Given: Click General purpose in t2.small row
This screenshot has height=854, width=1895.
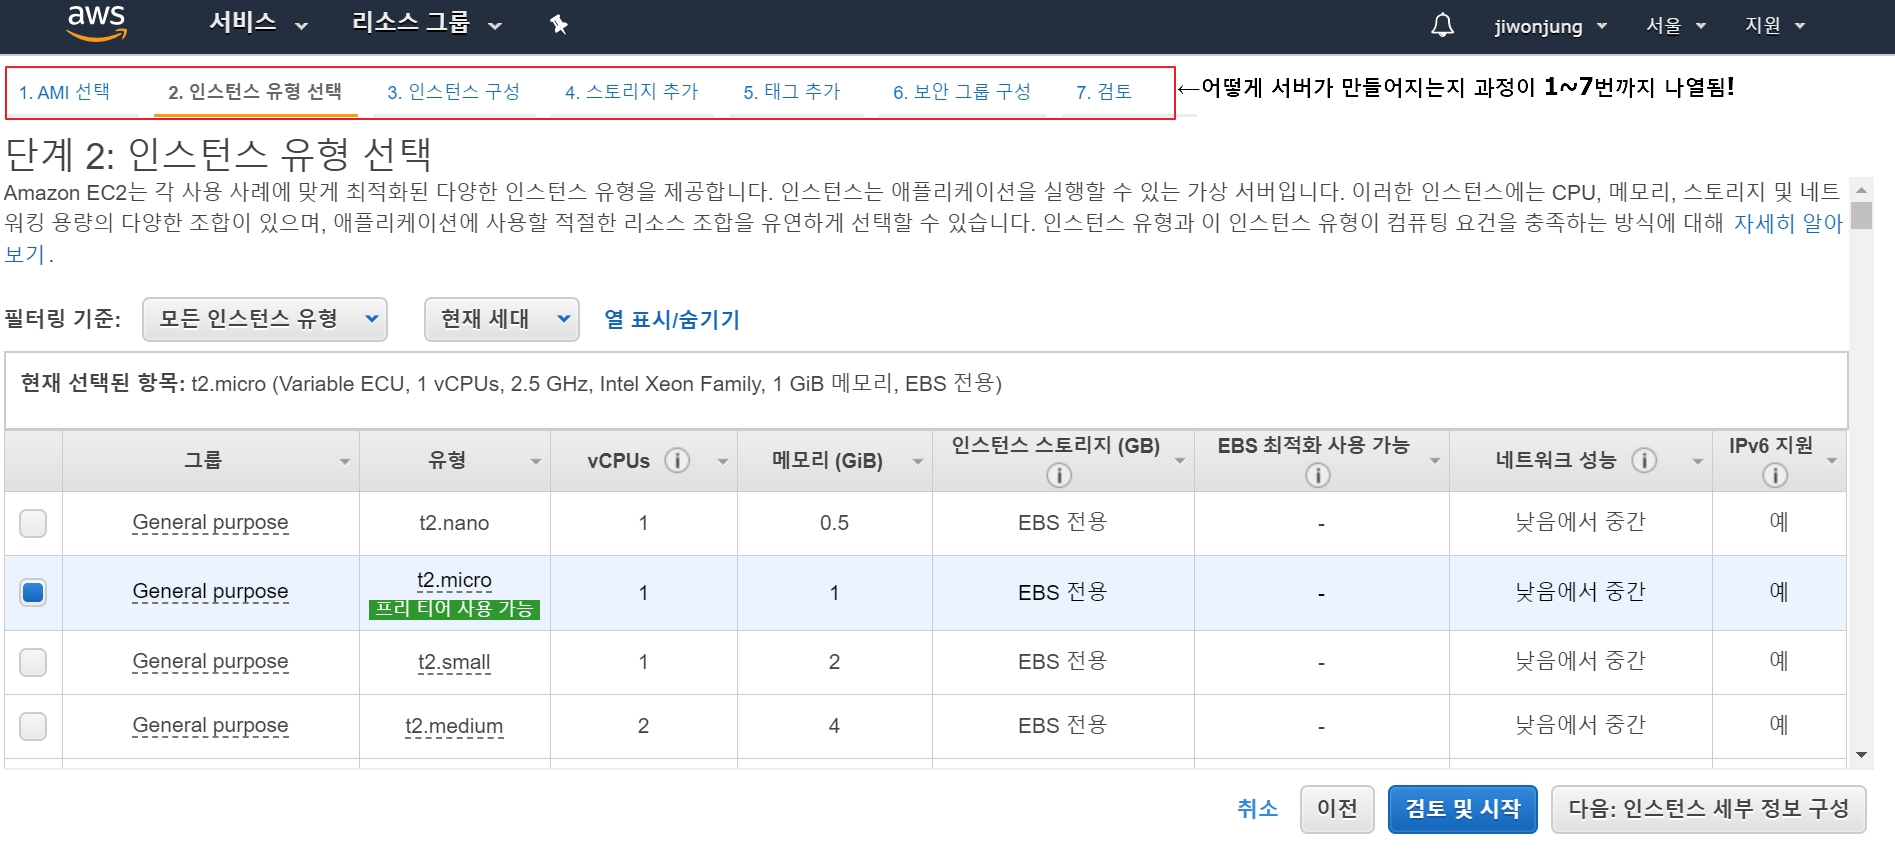Looking at the screenshot, I should click(210, 662).
